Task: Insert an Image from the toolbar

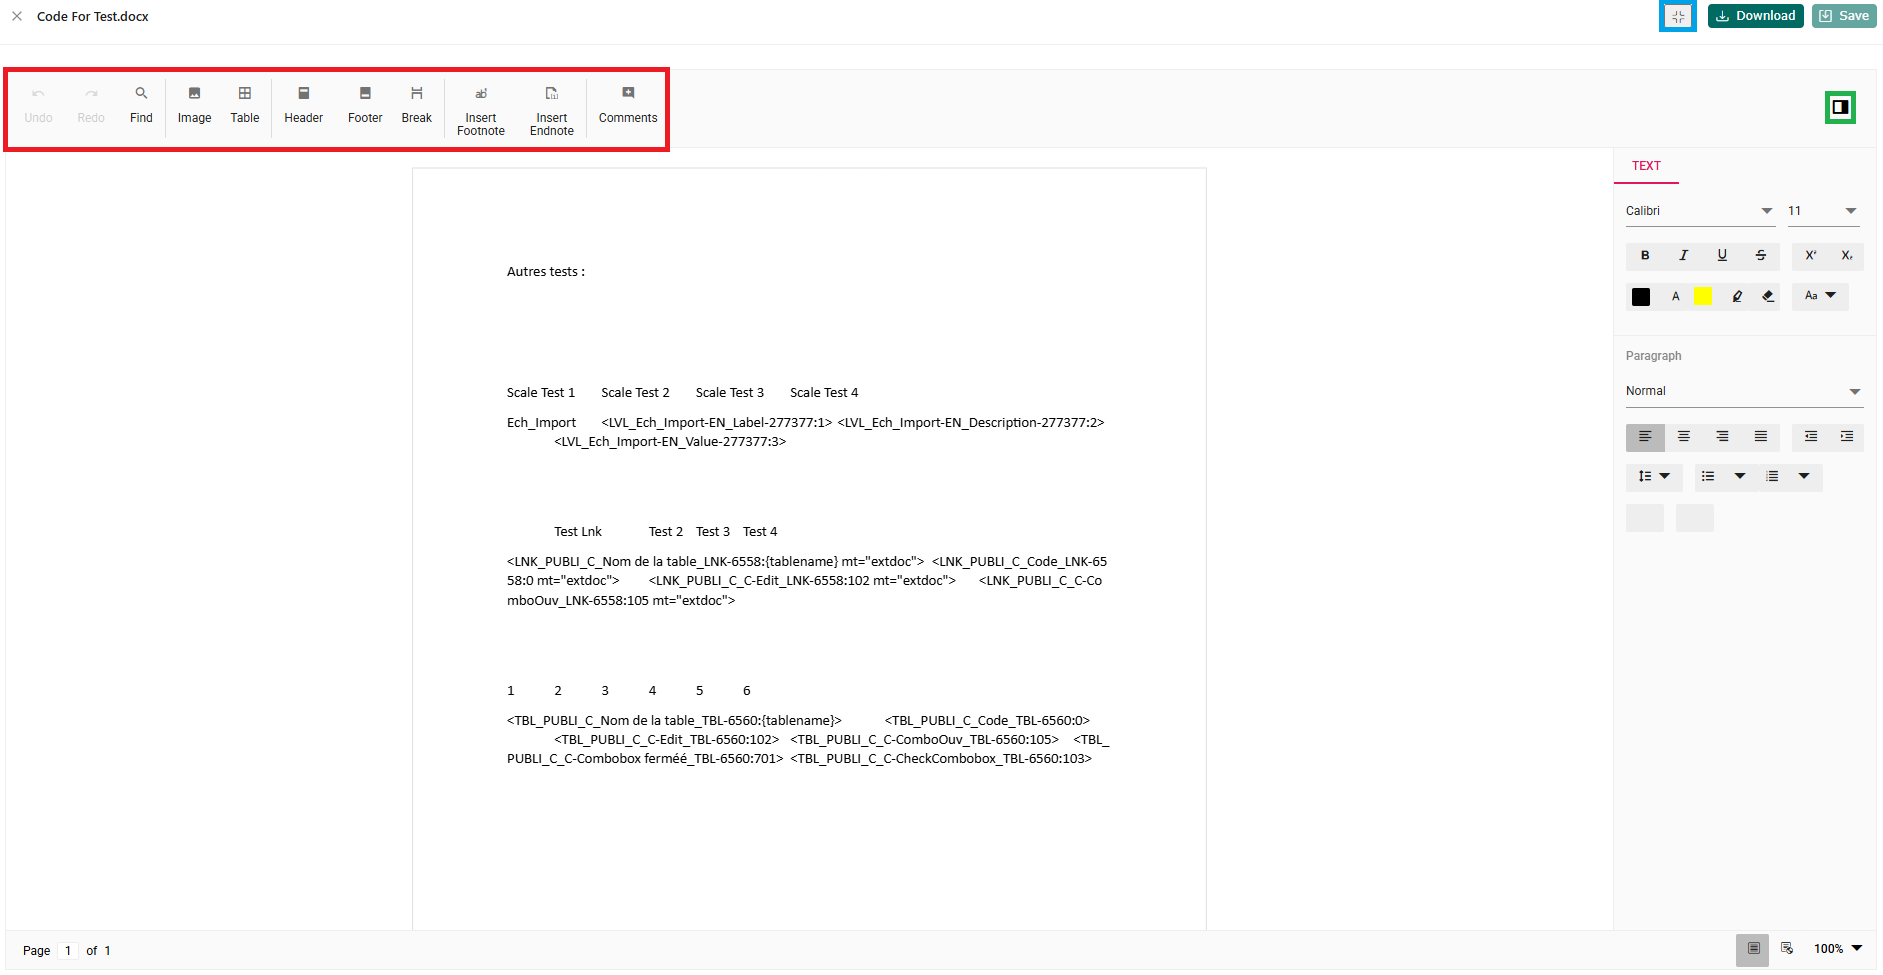Action: tap(194, 104)
